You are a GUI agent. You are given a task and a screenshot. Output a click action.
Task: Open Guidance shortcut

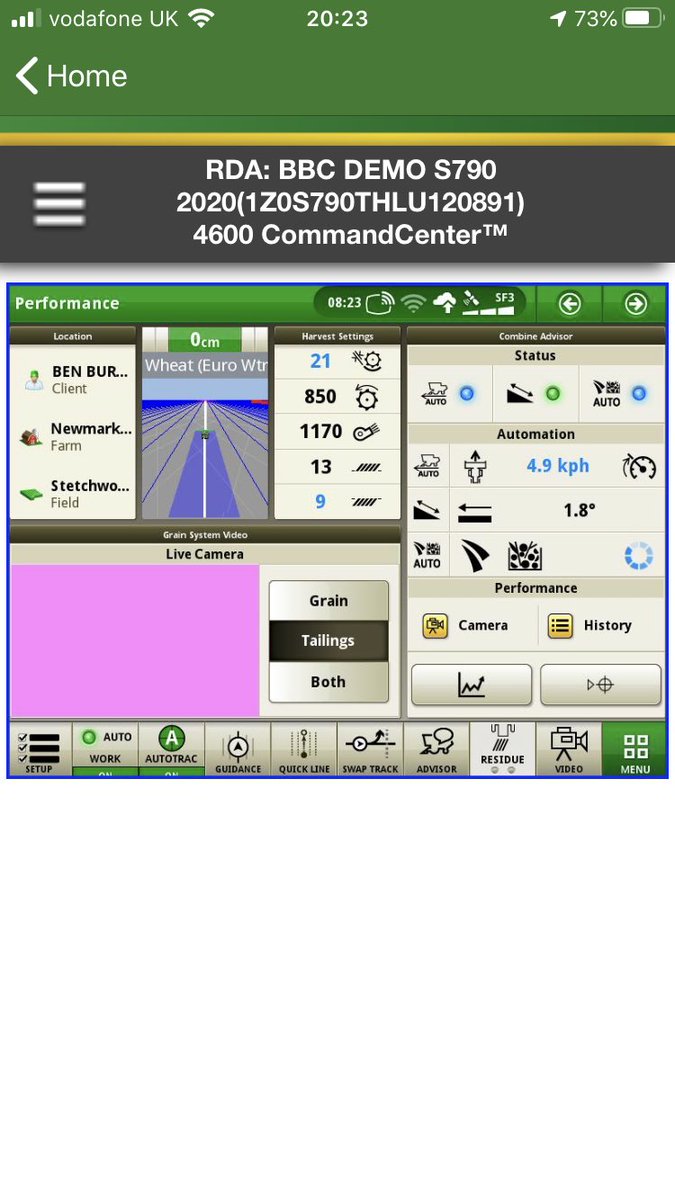238,749
